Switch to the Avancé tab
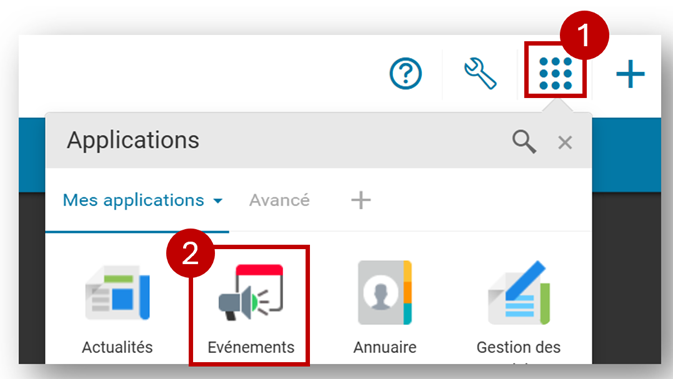 [x=279, y=200]
